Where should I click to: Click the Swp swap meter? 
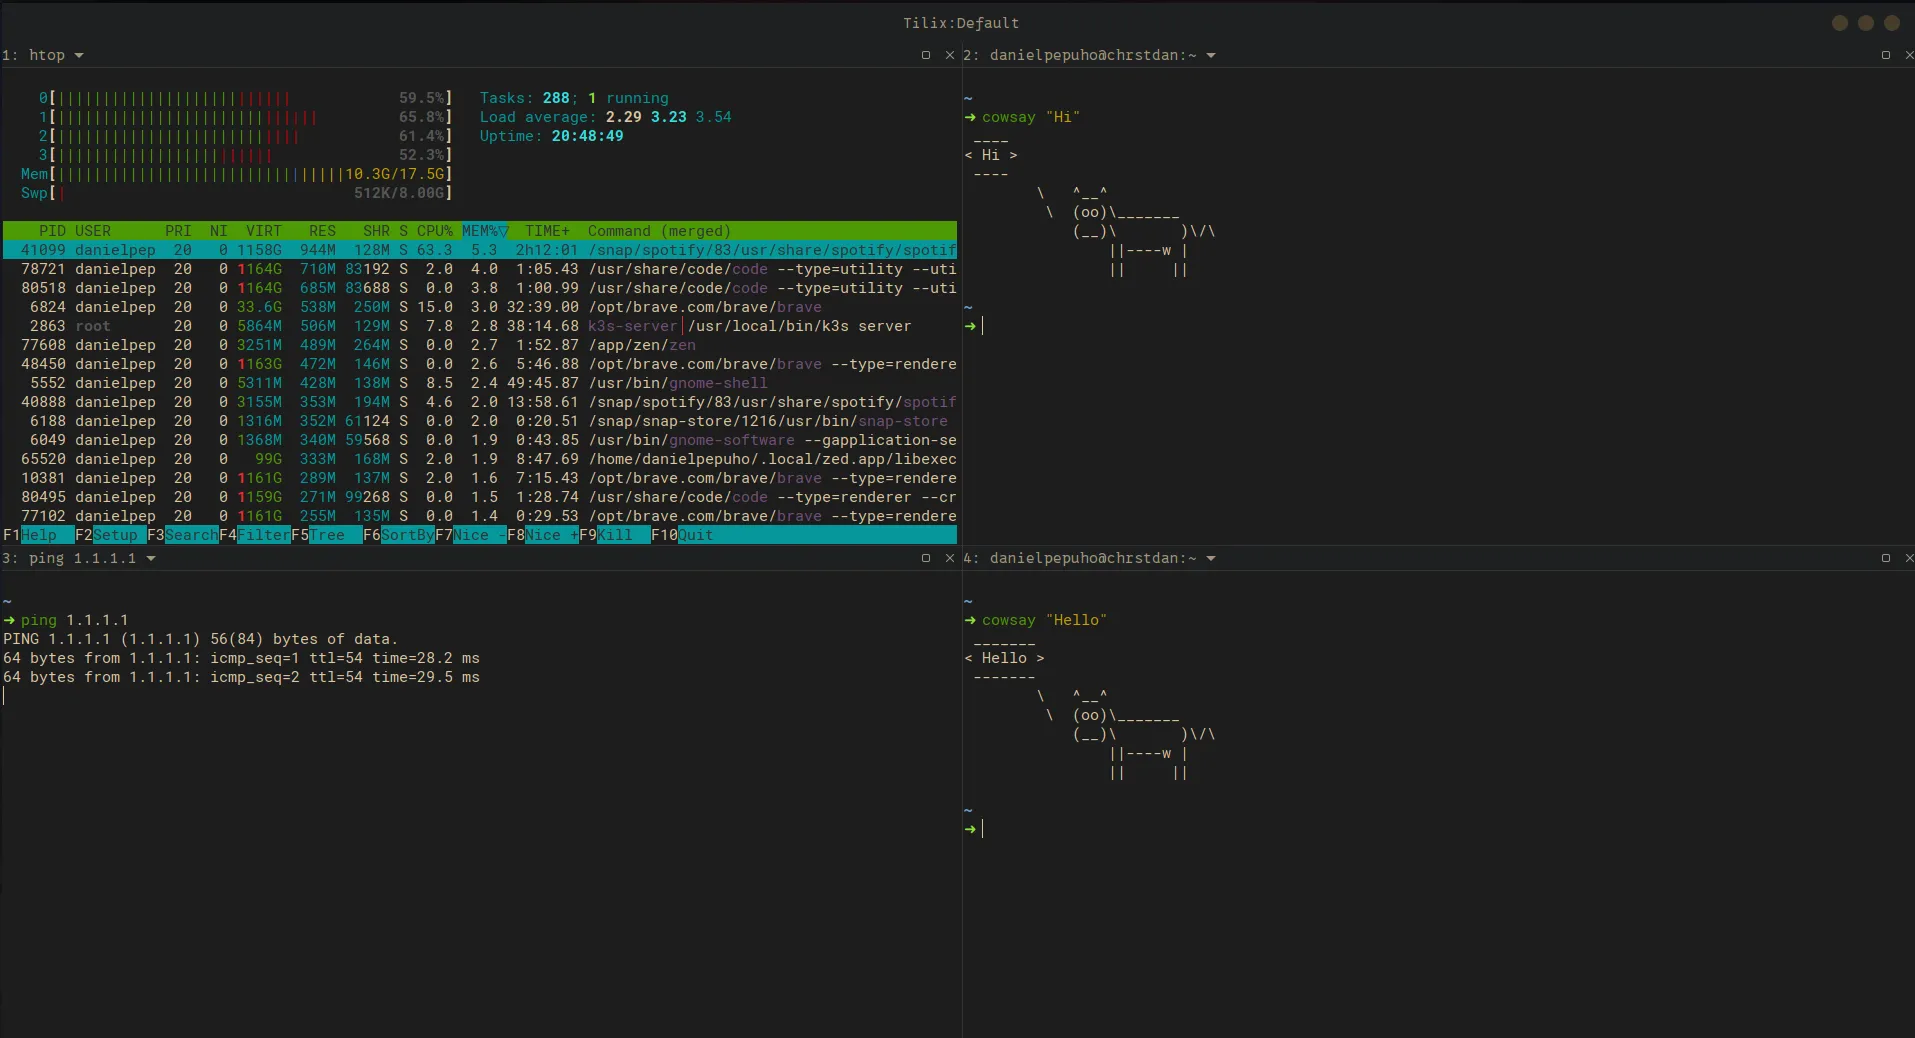coord(237,193)
